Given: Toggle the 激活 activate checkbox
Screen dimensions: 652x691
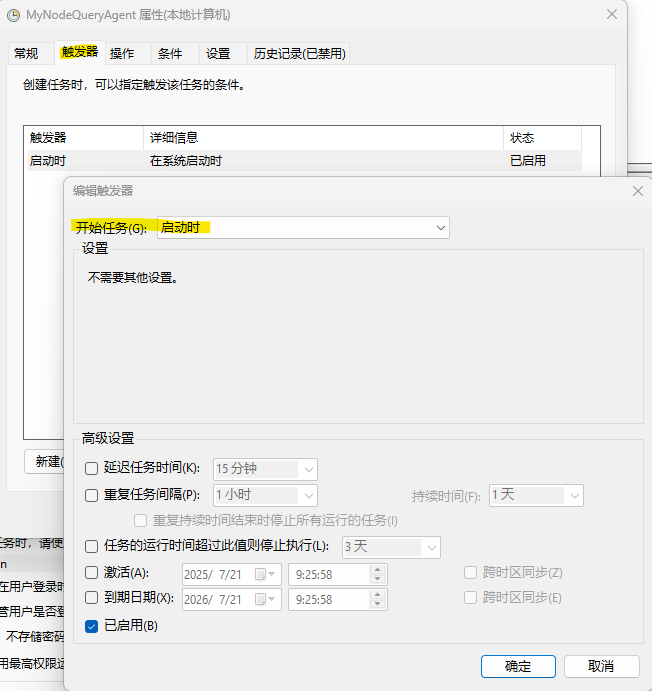Looking at the screenshot, I should [92, 573].
